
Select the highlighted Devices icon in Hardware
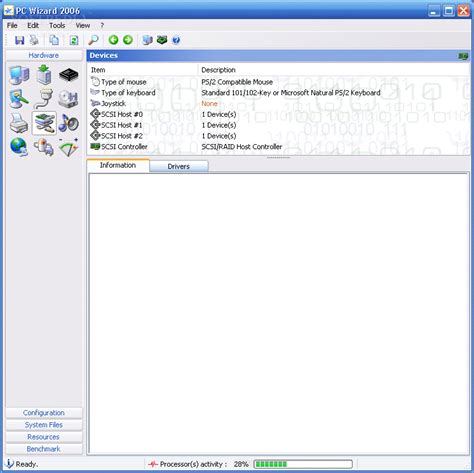click(44, 123)
